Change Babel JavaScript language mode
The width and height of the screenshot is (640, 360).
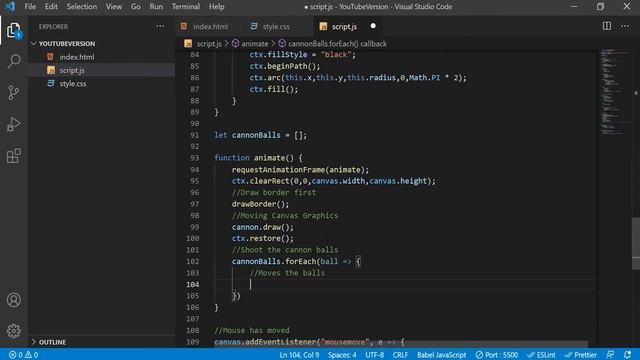[x=441, y=355]
